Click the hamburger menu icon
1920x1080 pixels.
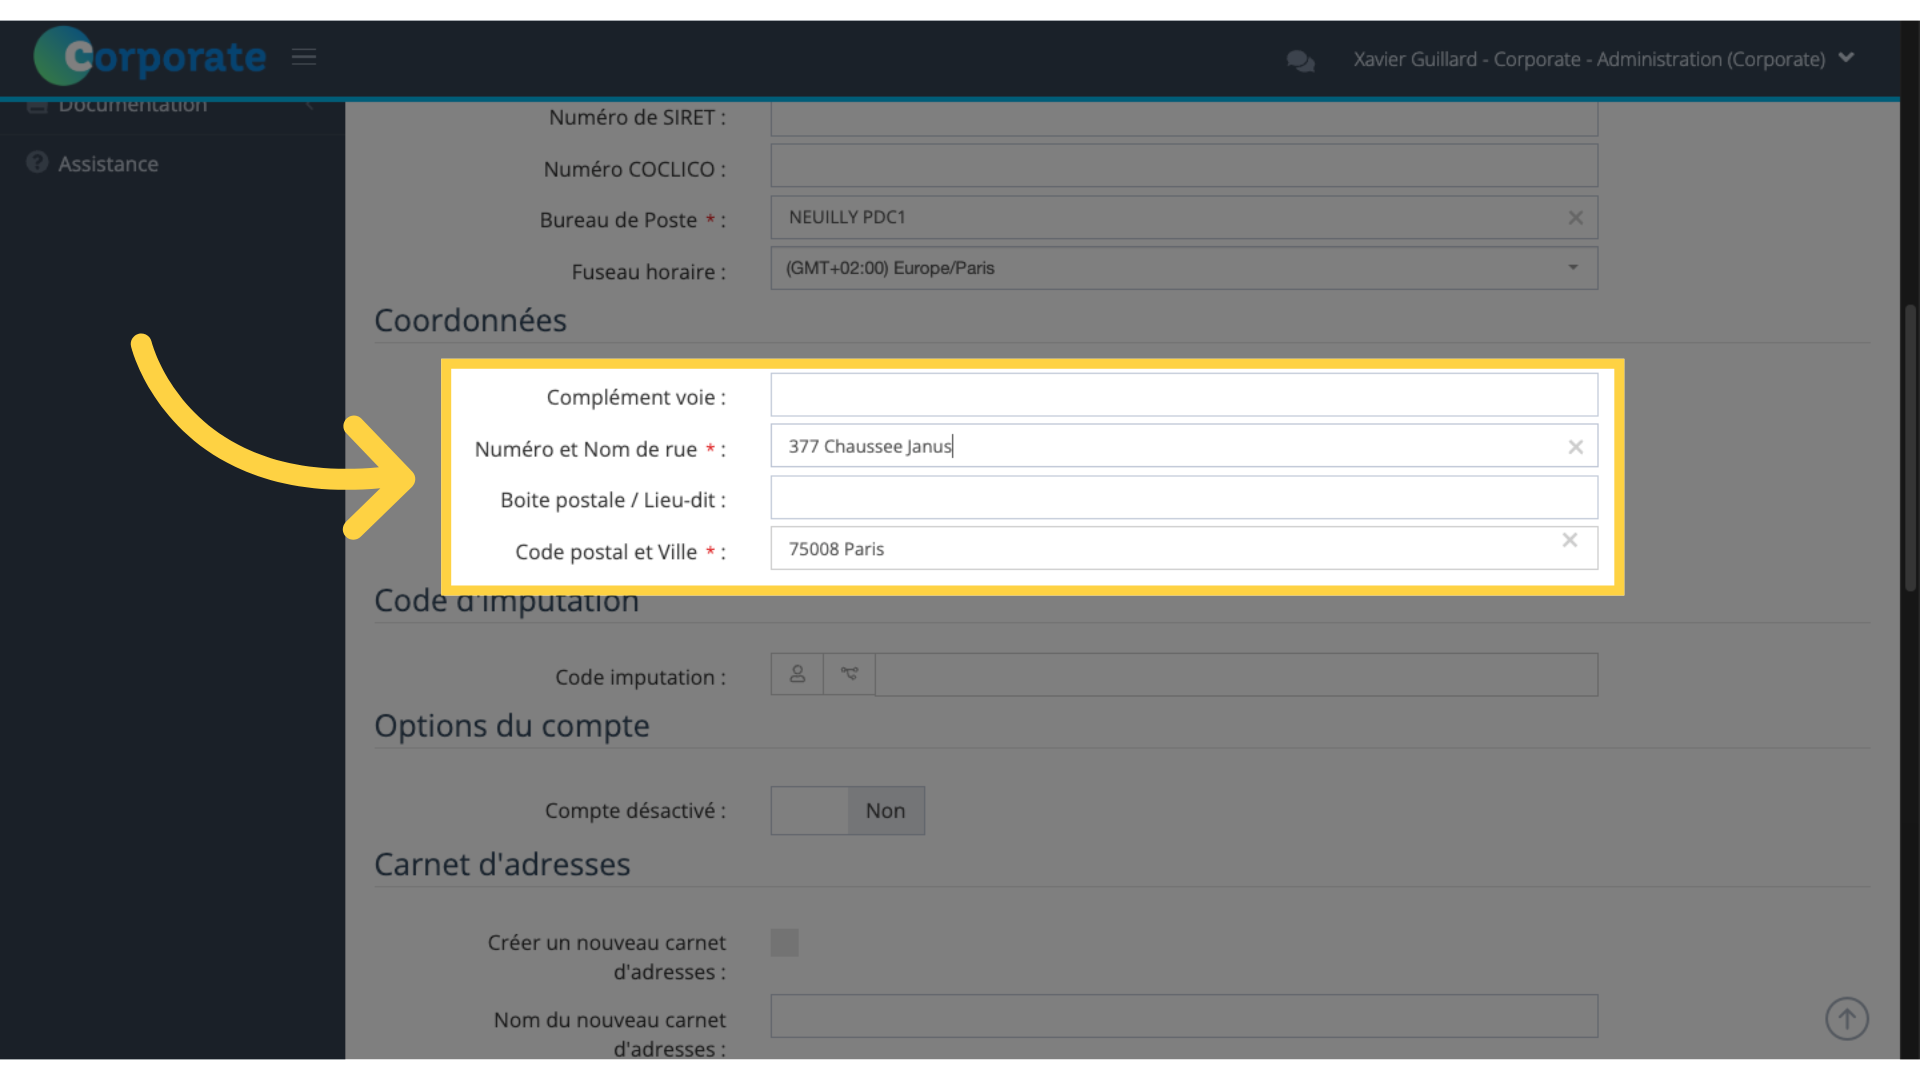click(304, 57)
